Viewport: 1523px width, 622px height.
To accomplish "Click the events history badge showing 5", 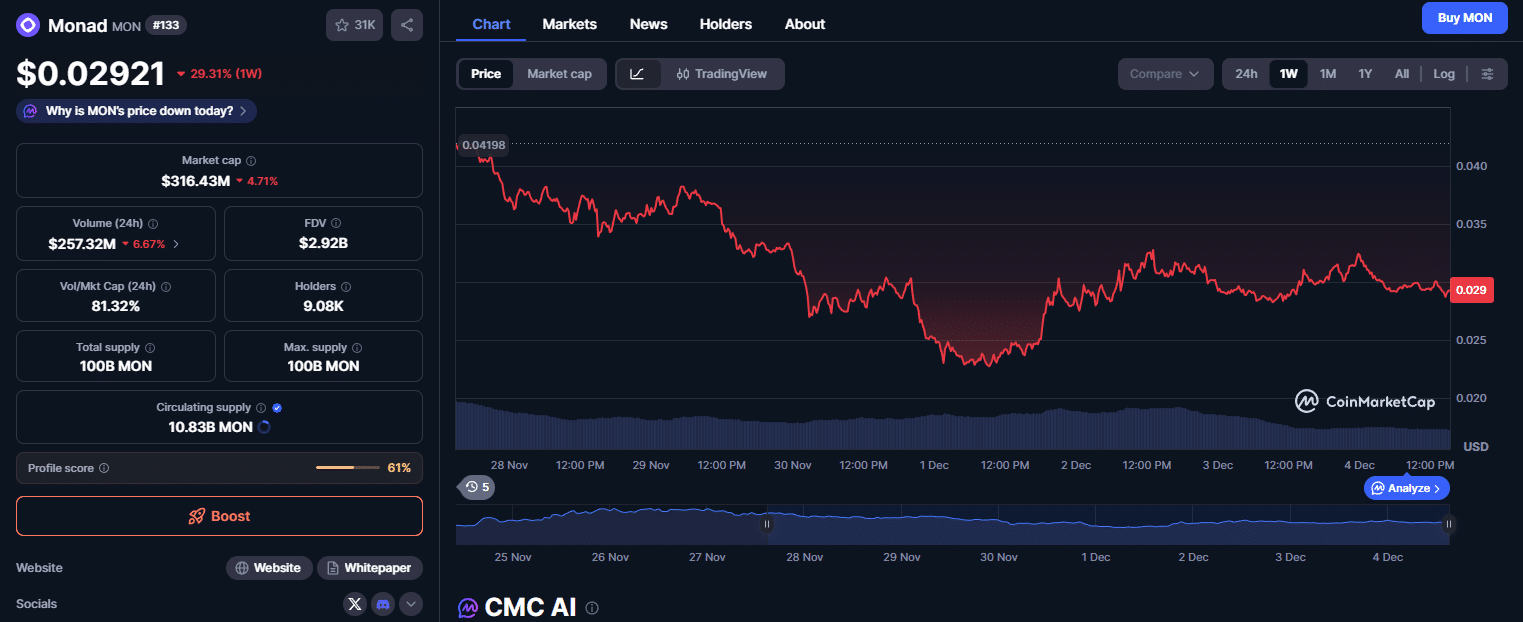I will (x=477, y=487).
